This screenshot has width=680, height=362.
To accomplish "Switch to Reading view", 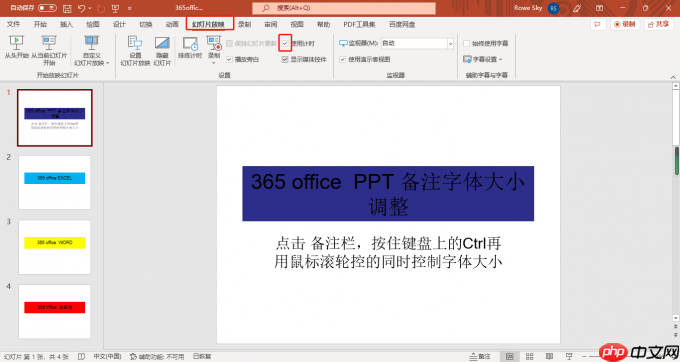I will point(549,356).
